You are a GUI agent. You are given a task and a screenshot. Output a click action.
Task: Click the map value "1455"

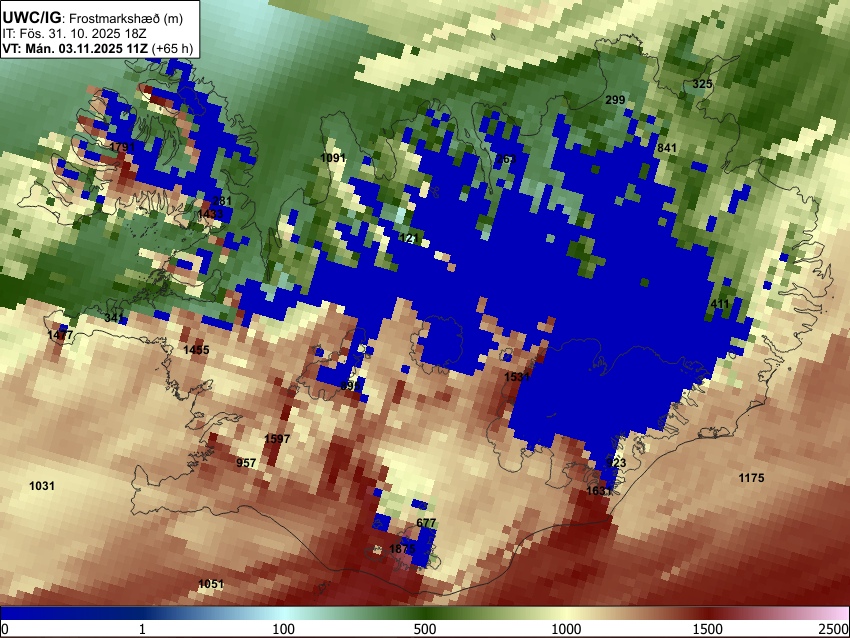(x=196, y=350)
